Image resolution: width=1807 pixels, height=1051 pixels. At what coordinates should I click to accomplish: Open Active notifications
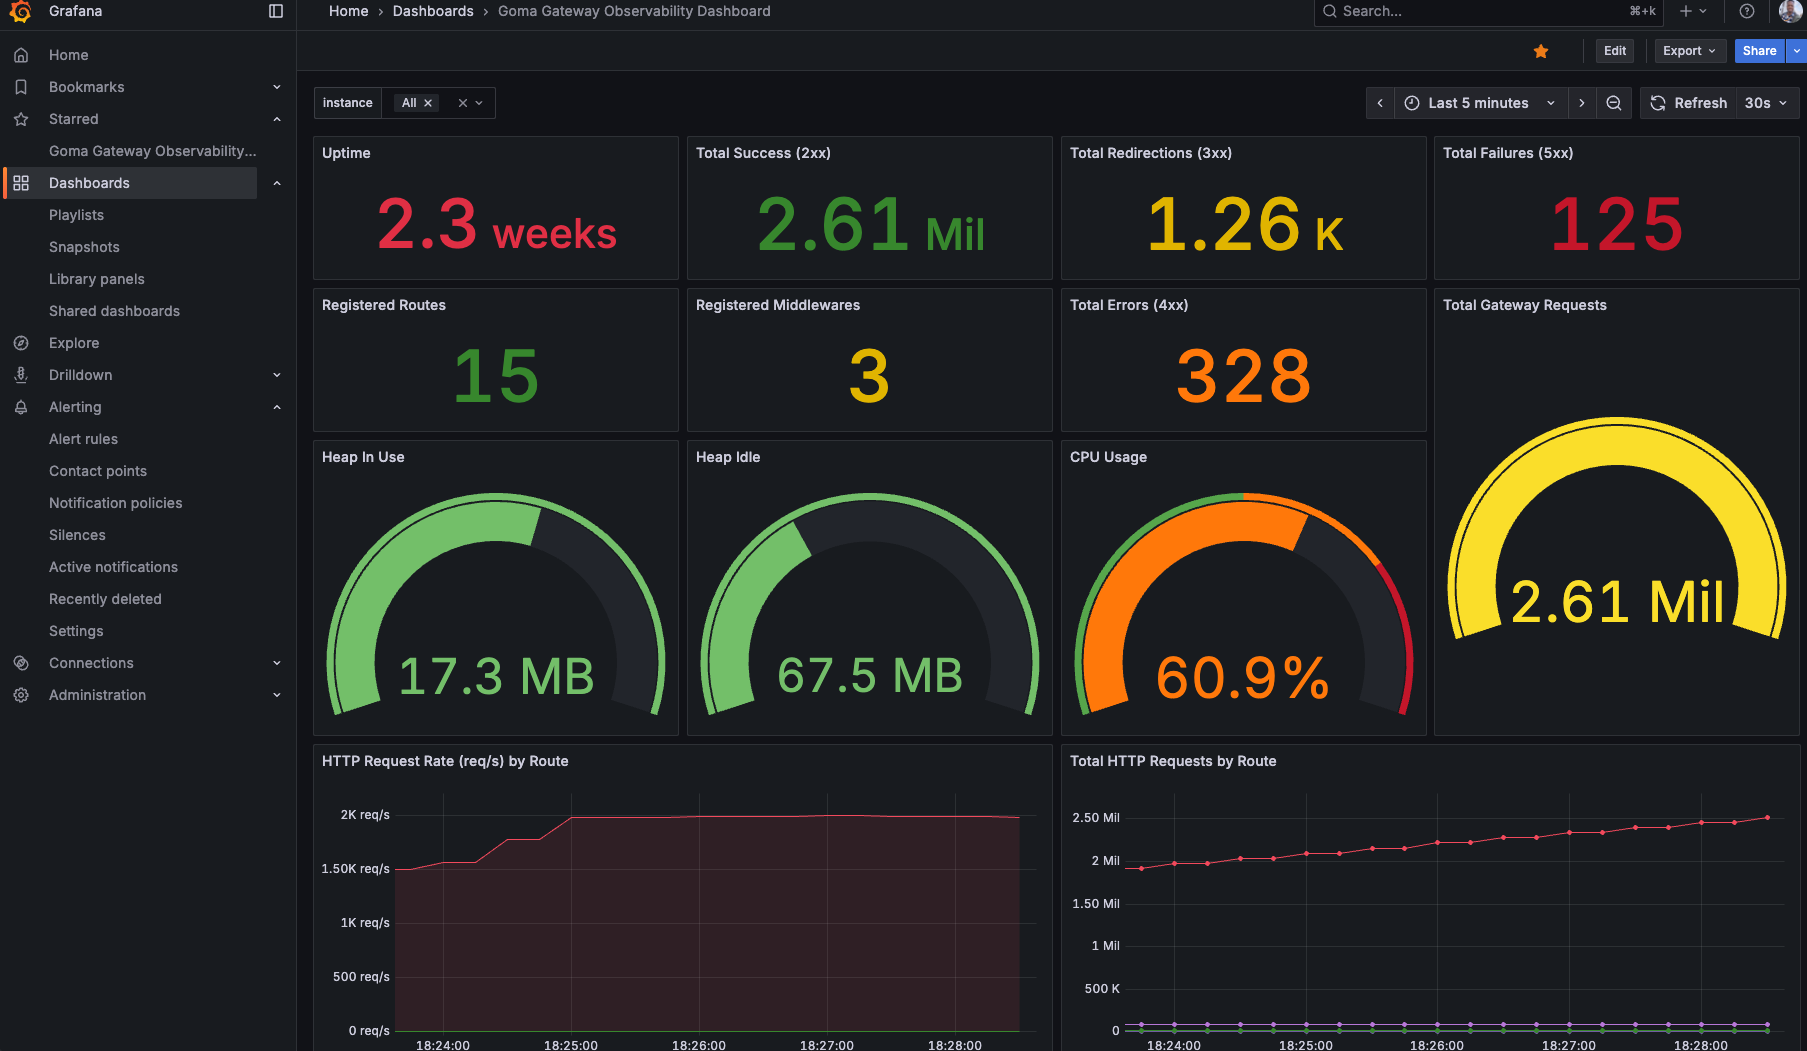point(113,567)
